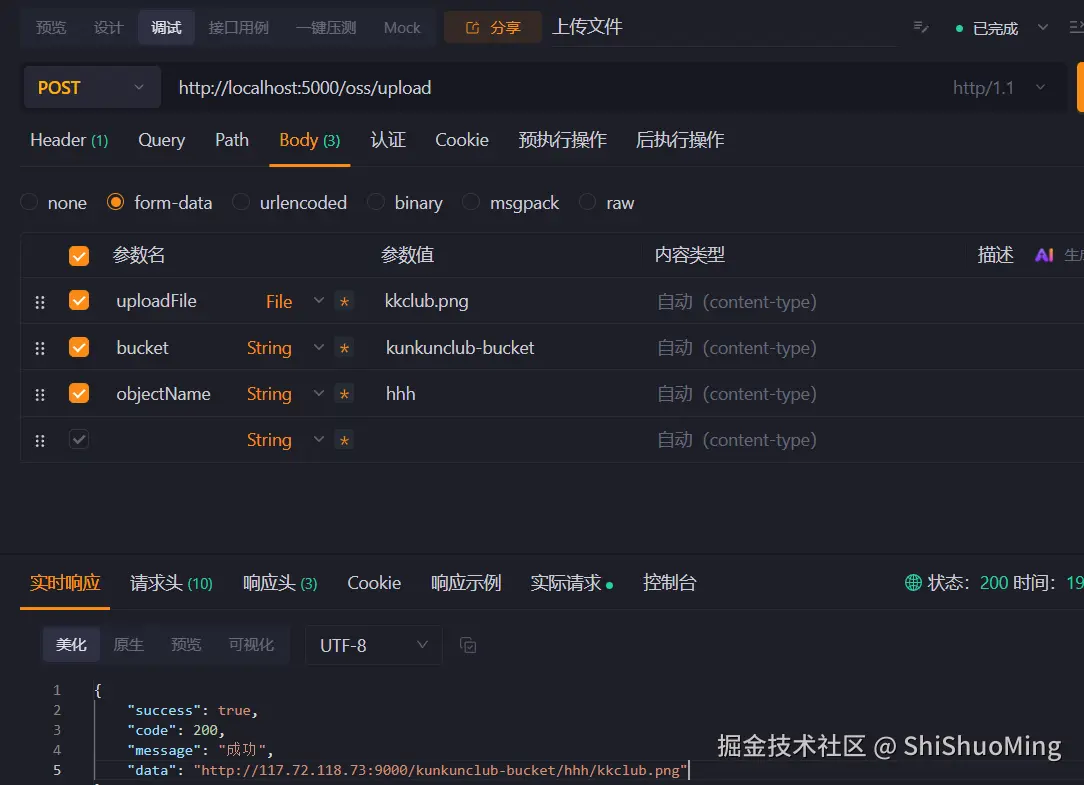Toggle required star for uploadFile
Screen dimensions: 1084x785
click(x=344, y=302)
